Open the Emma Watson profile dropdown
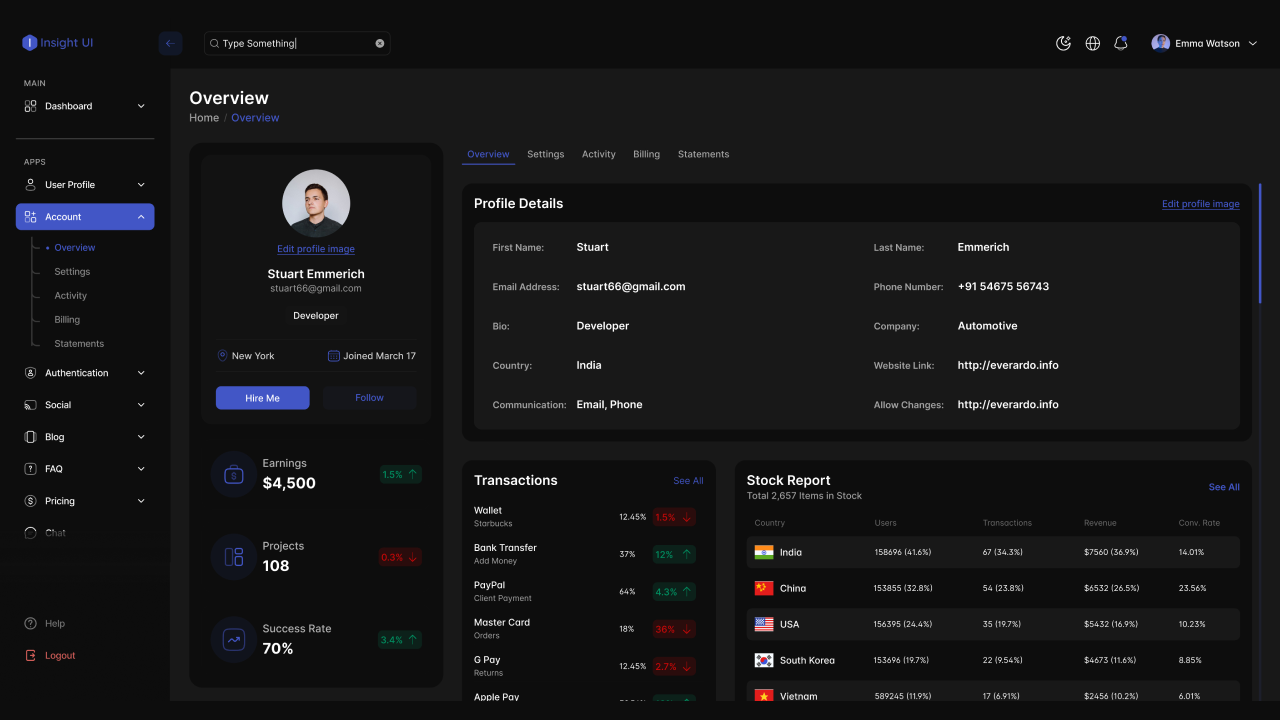 tap(1205, 43)
